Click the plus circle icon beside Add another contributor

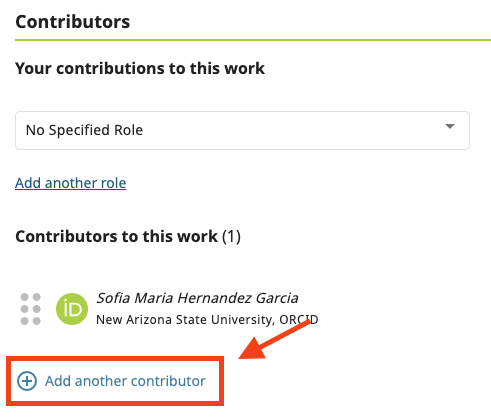click(27, 381)
